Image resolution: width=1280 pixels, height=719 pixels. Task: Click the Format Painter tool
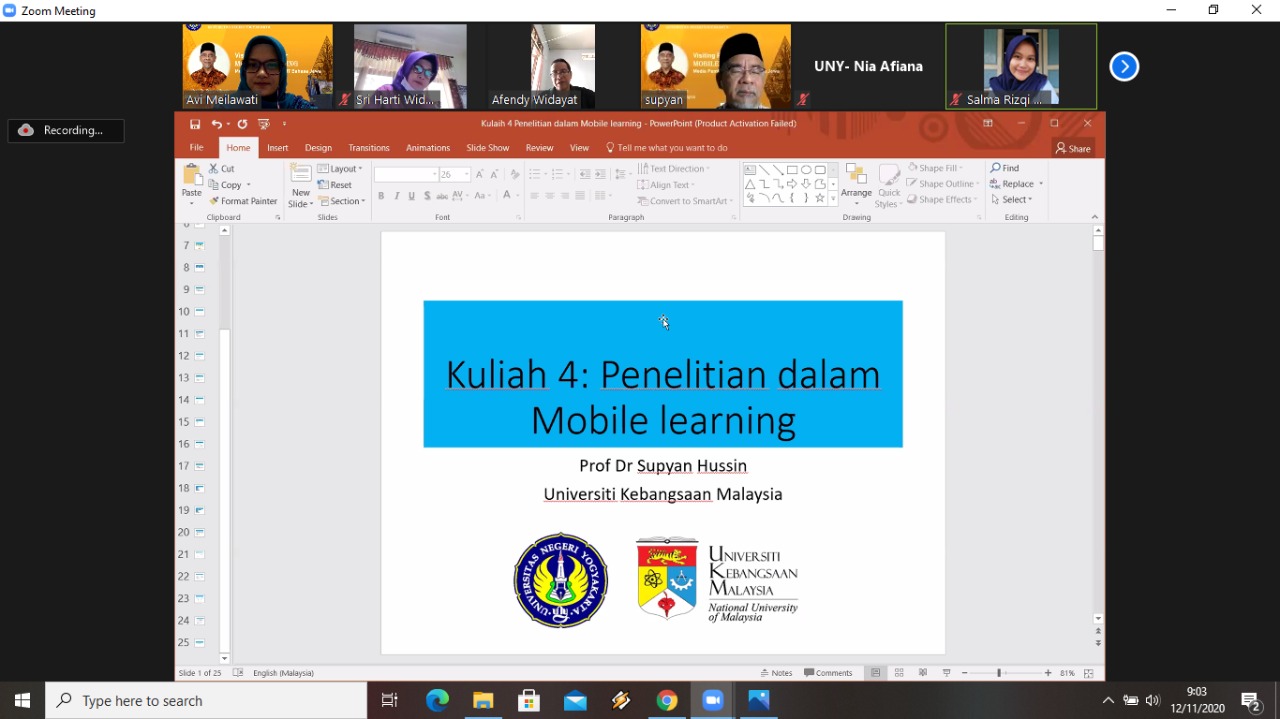tap(243, 201)
